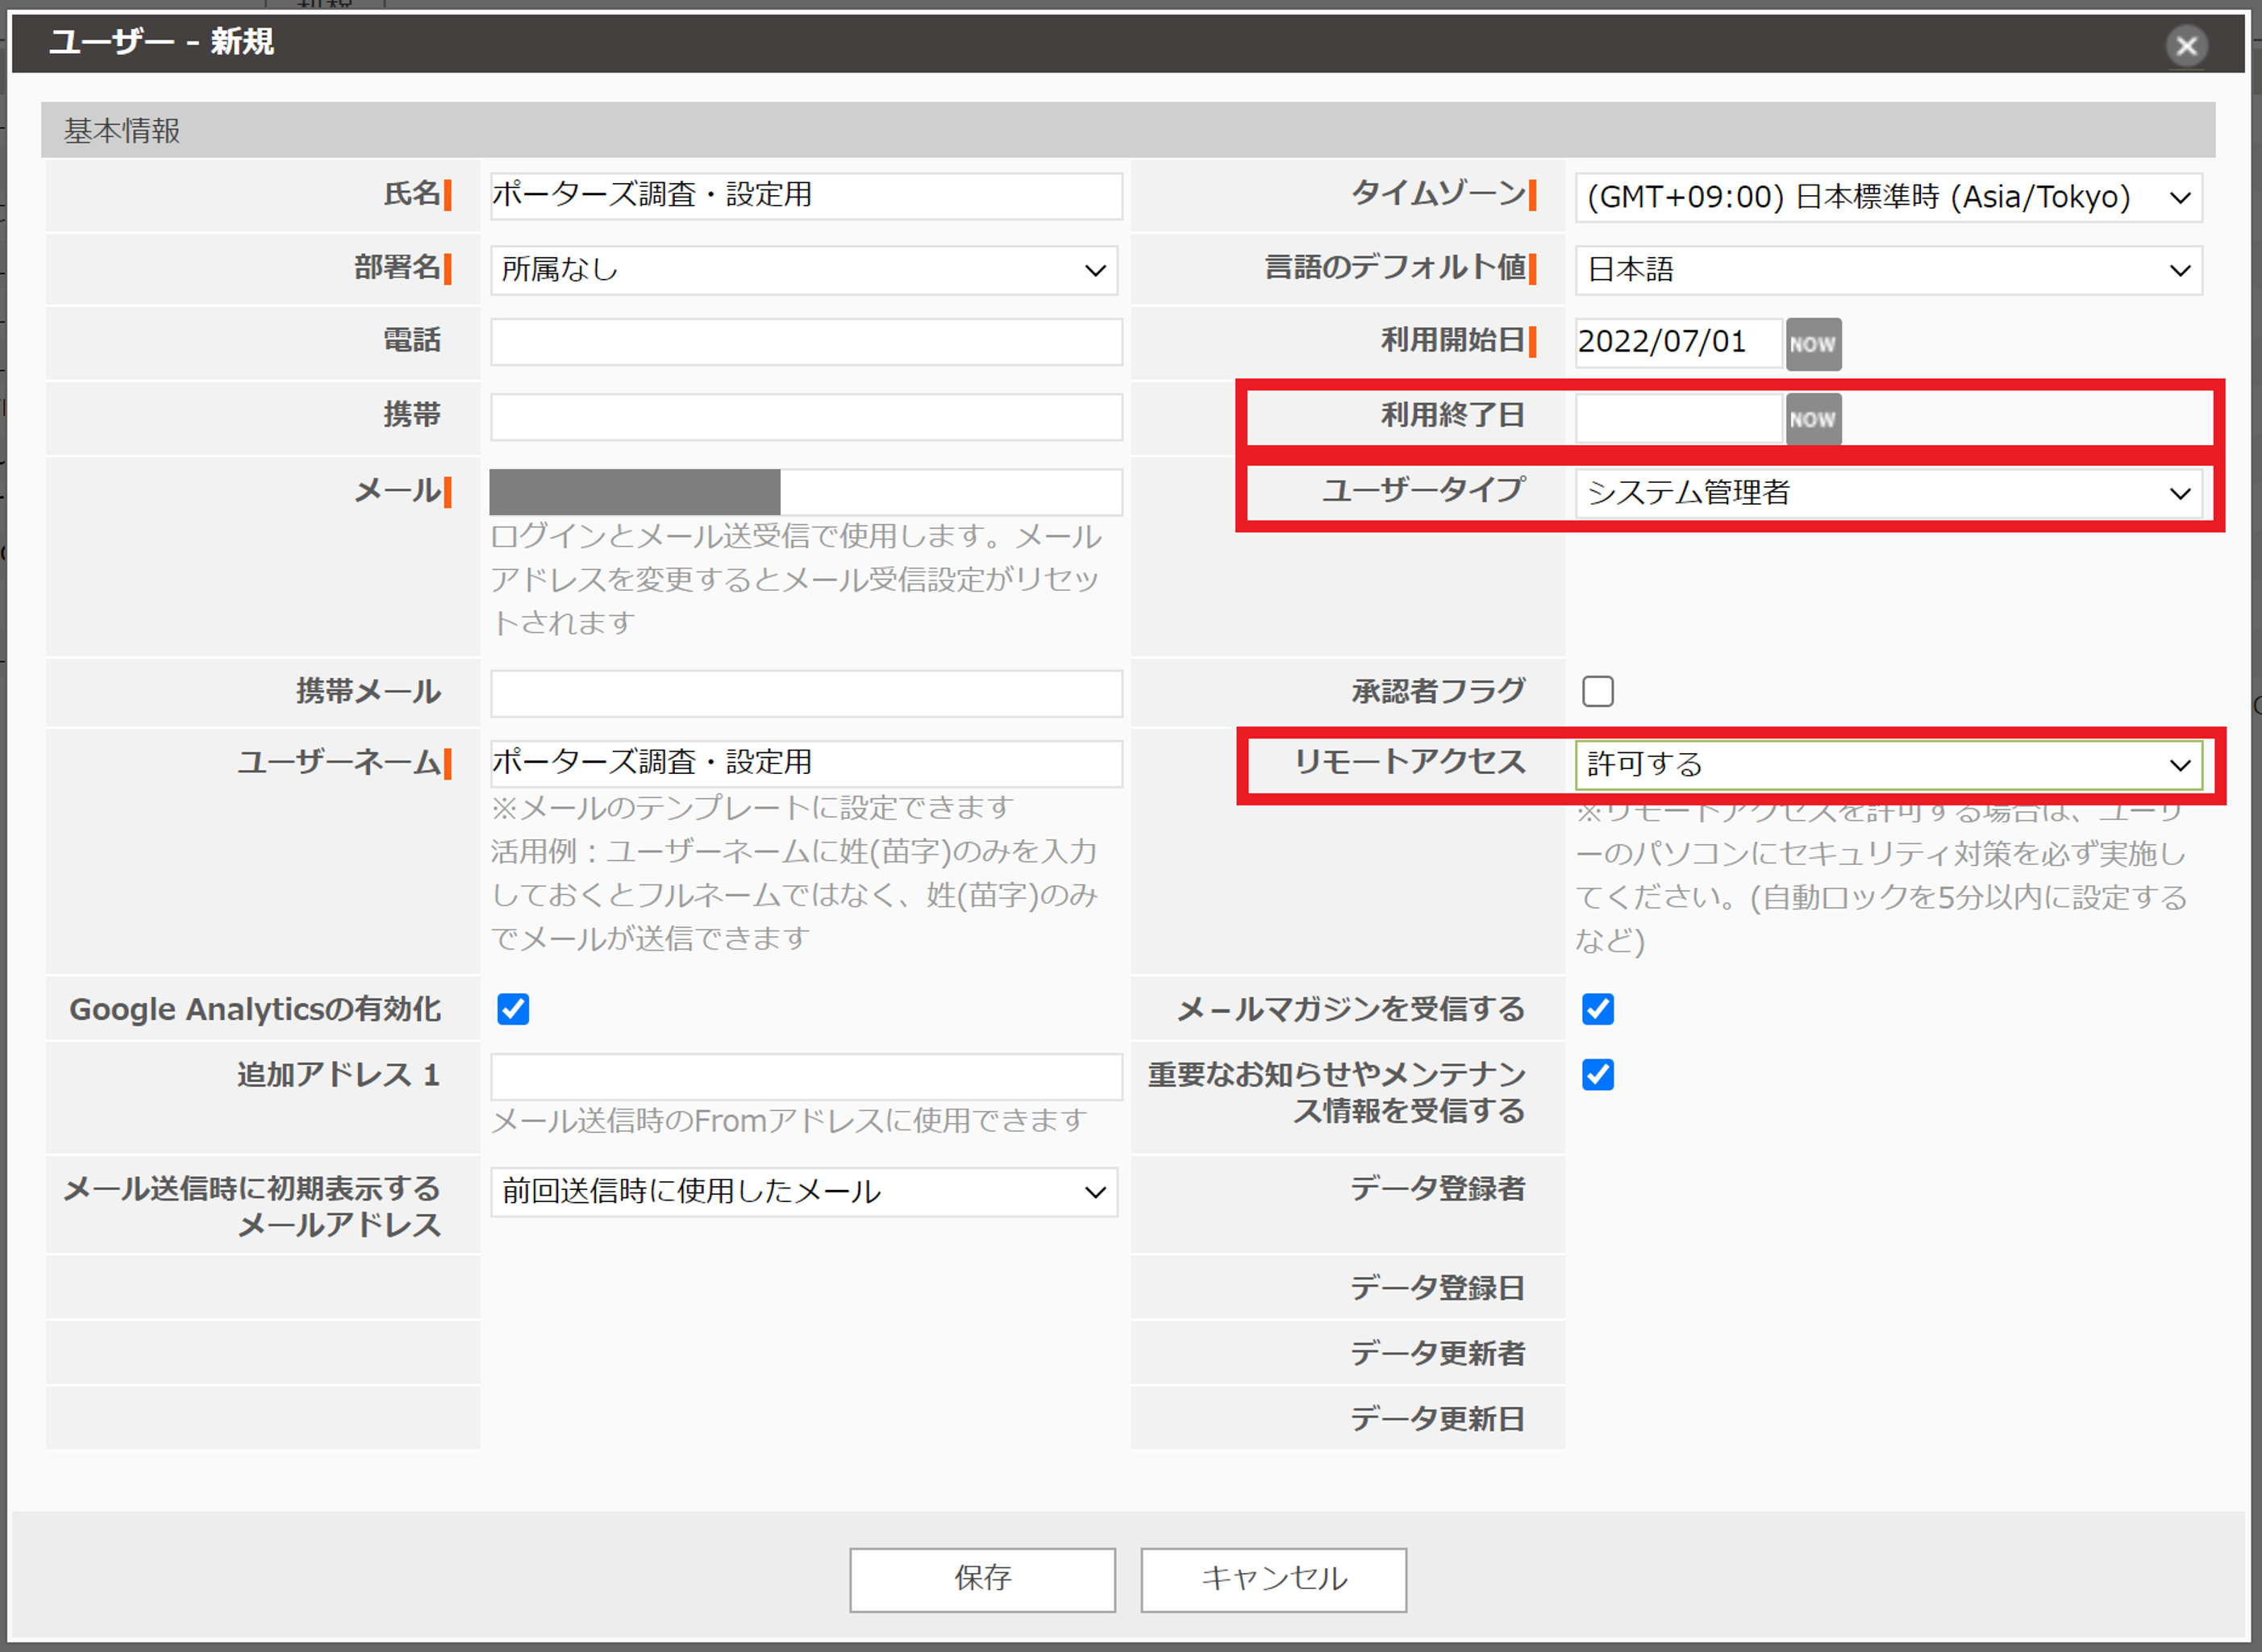2262x1652 pixels.
Task: Click the データ登録者 label
Action: [1437, 1188]
